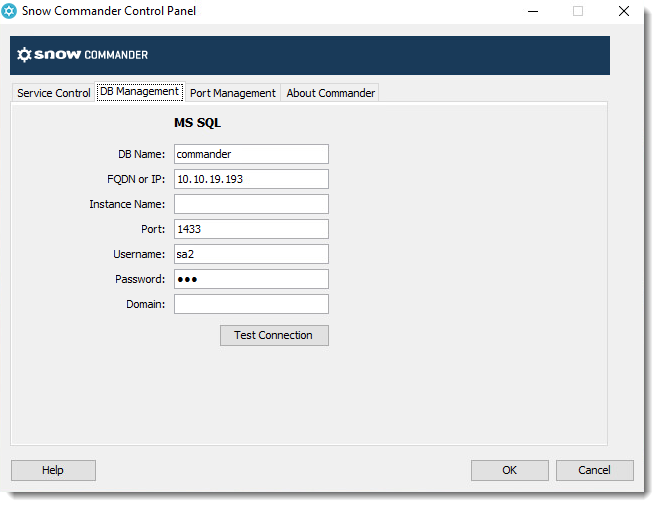Screen dimensions: 659x507
Task: Click the "Domain:" label
Action: 145,304
